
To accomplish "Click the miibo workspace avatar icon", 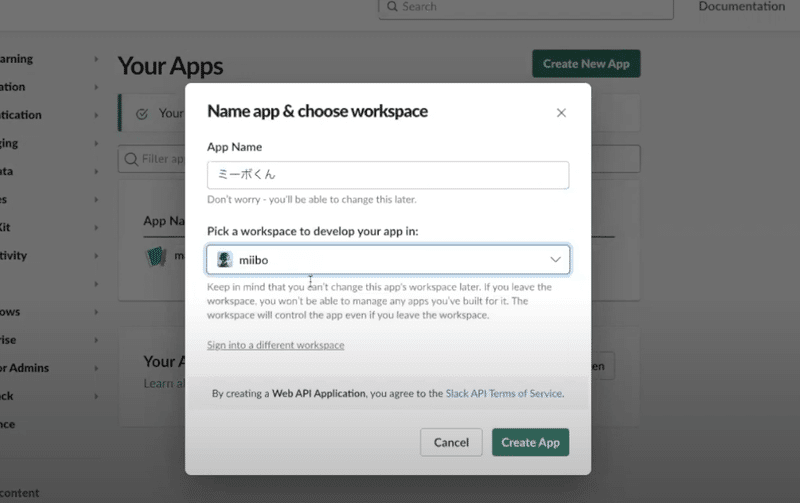I will (224, 260).
